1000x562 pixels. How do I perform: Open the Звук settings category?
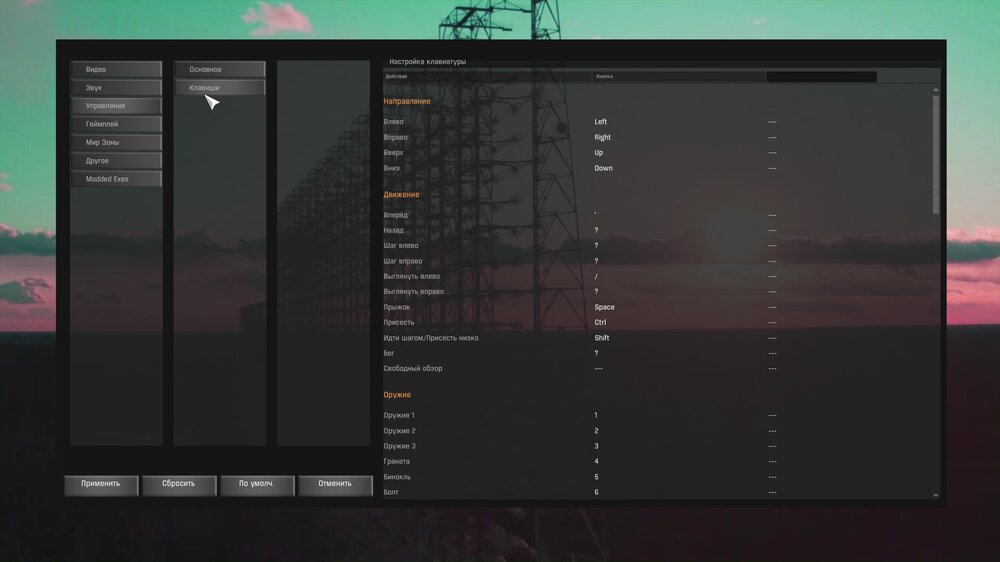(x=116, y=88)
